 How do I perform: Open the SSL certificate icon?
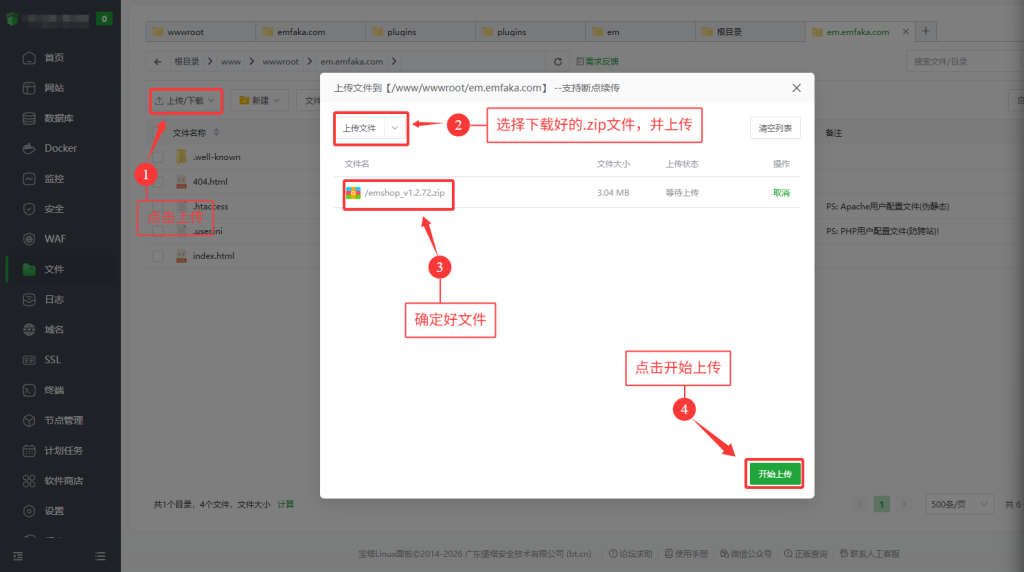(x=29, y=360)
